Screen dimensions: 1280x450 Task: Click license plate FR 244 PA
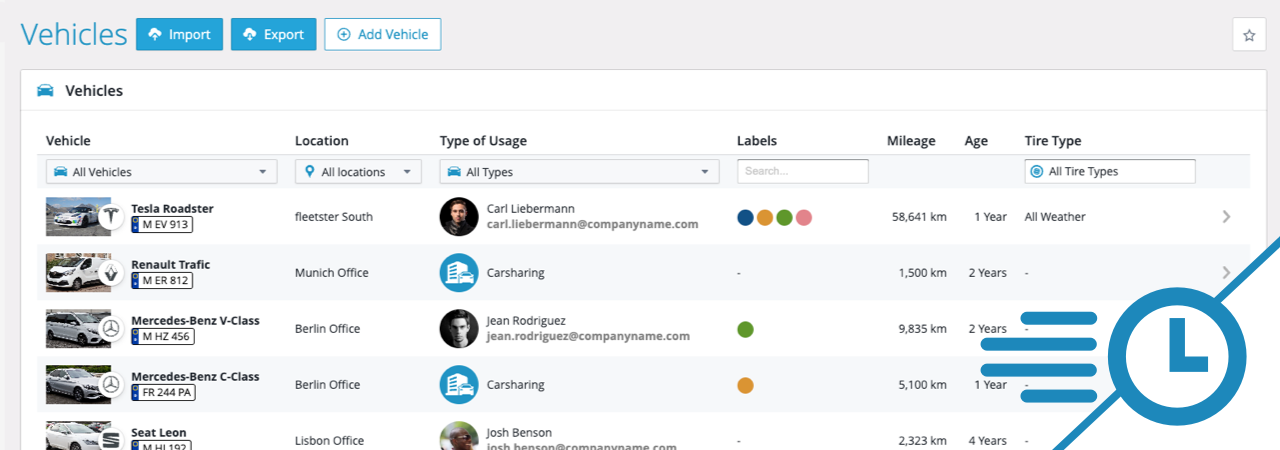point(162,393)
